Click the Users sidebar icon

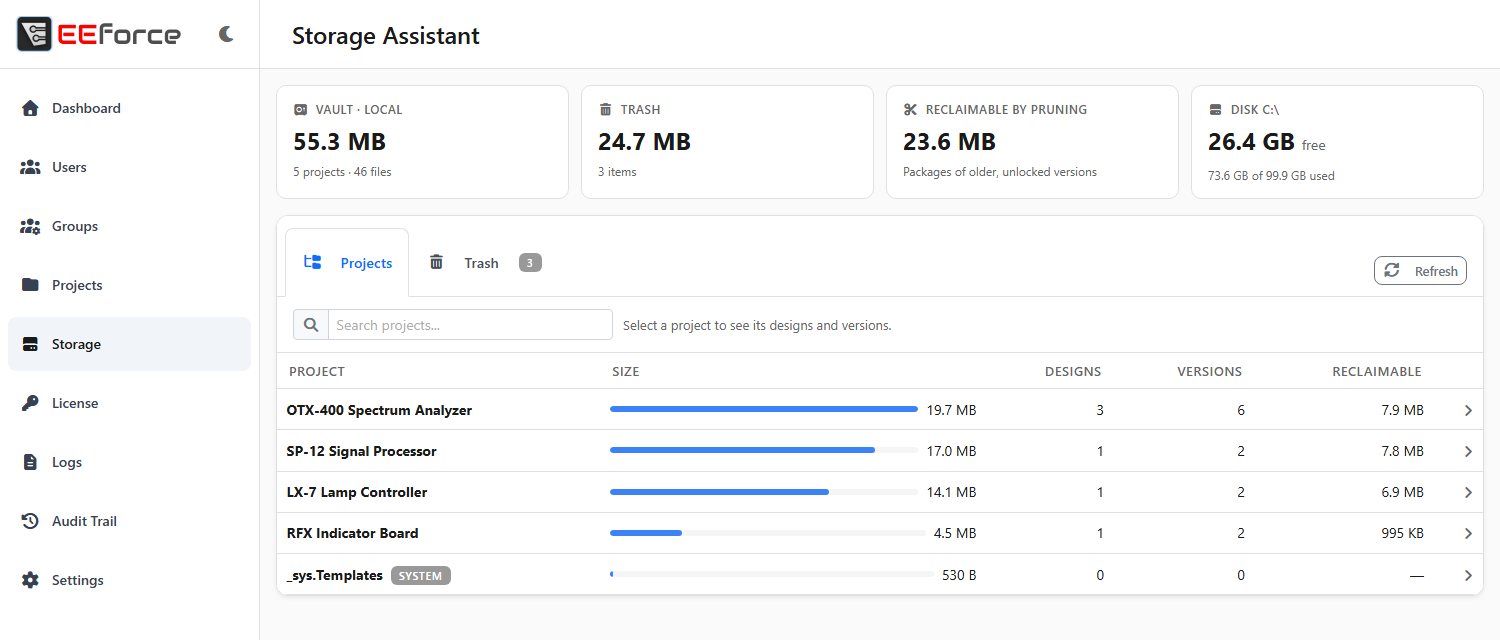tap(30, 167)
